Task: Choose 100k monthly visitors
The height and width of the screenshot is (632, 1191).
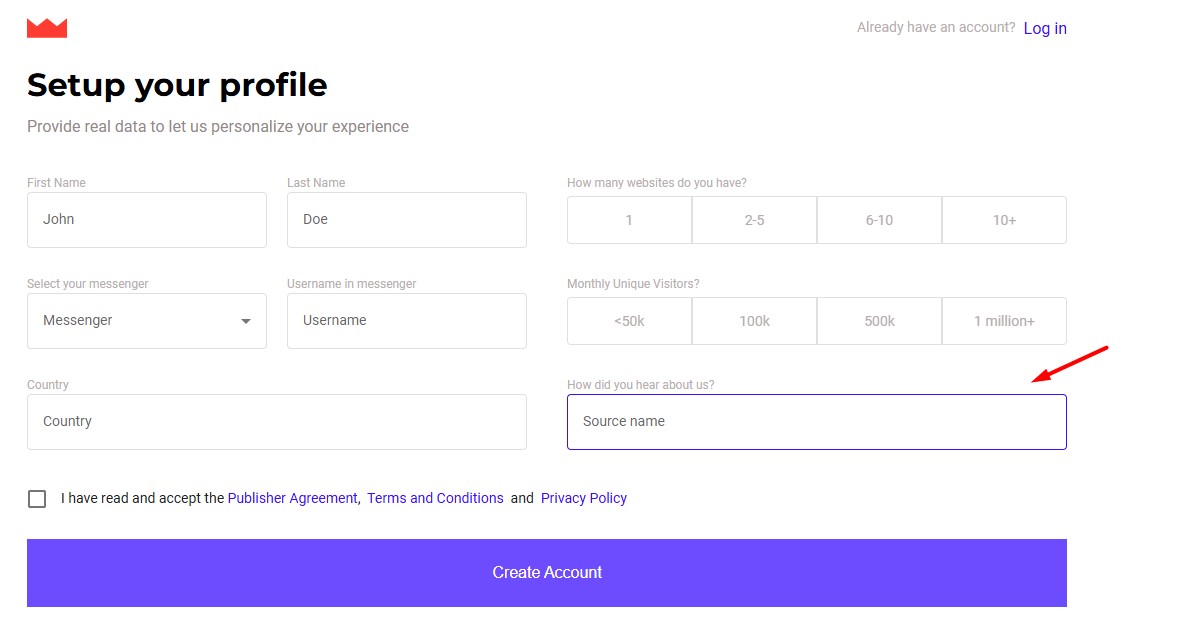Action: pos(754,321)
